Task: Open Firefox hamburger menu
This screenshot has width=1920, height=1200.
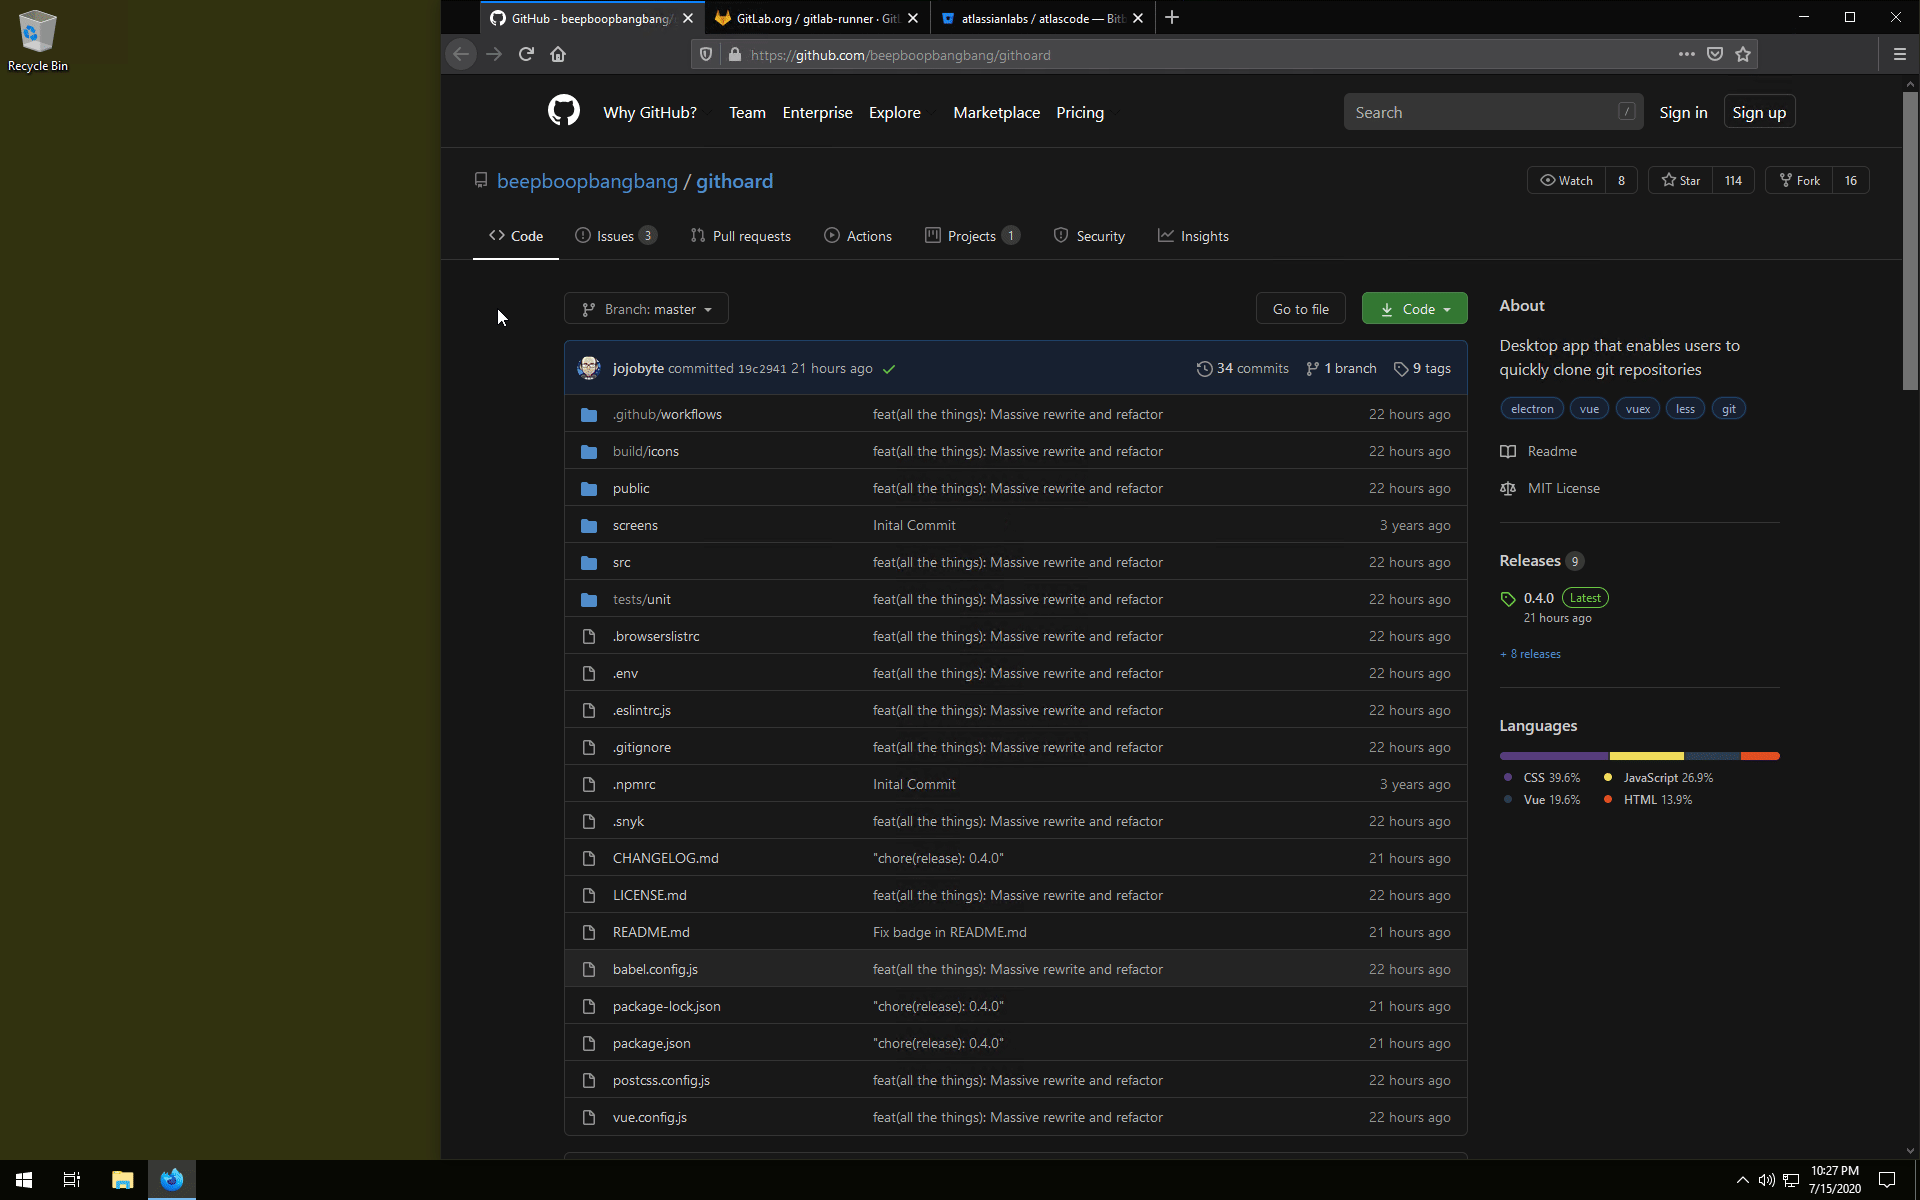Action: click(x=1899, y=55)
